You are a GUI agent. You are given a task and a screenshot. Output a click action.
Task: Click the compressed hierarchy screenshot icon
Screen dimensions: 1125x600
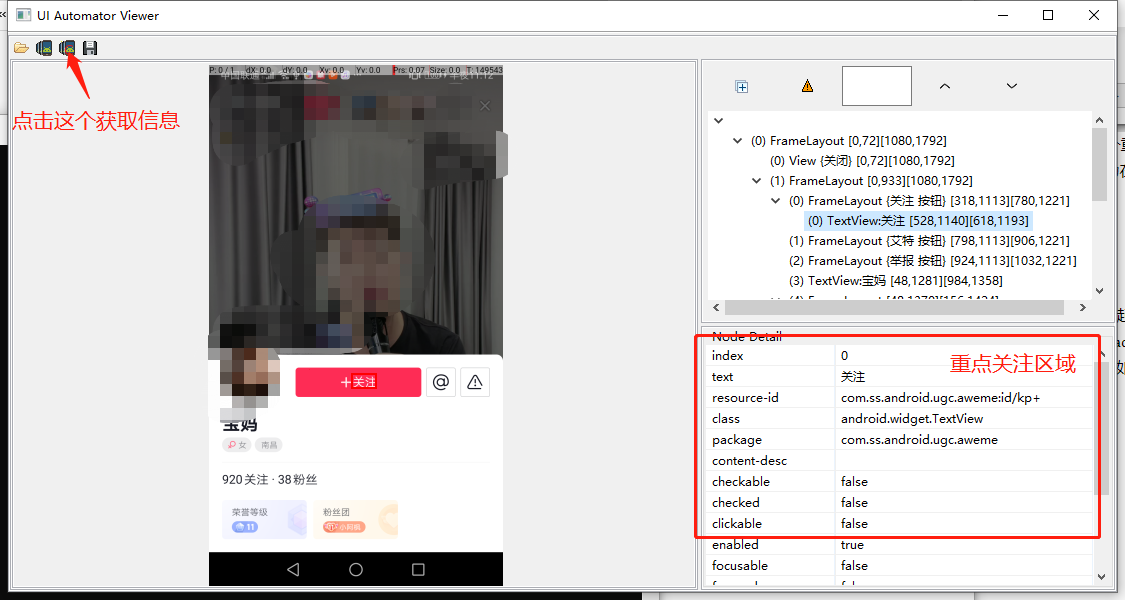(x=67, y=48)
